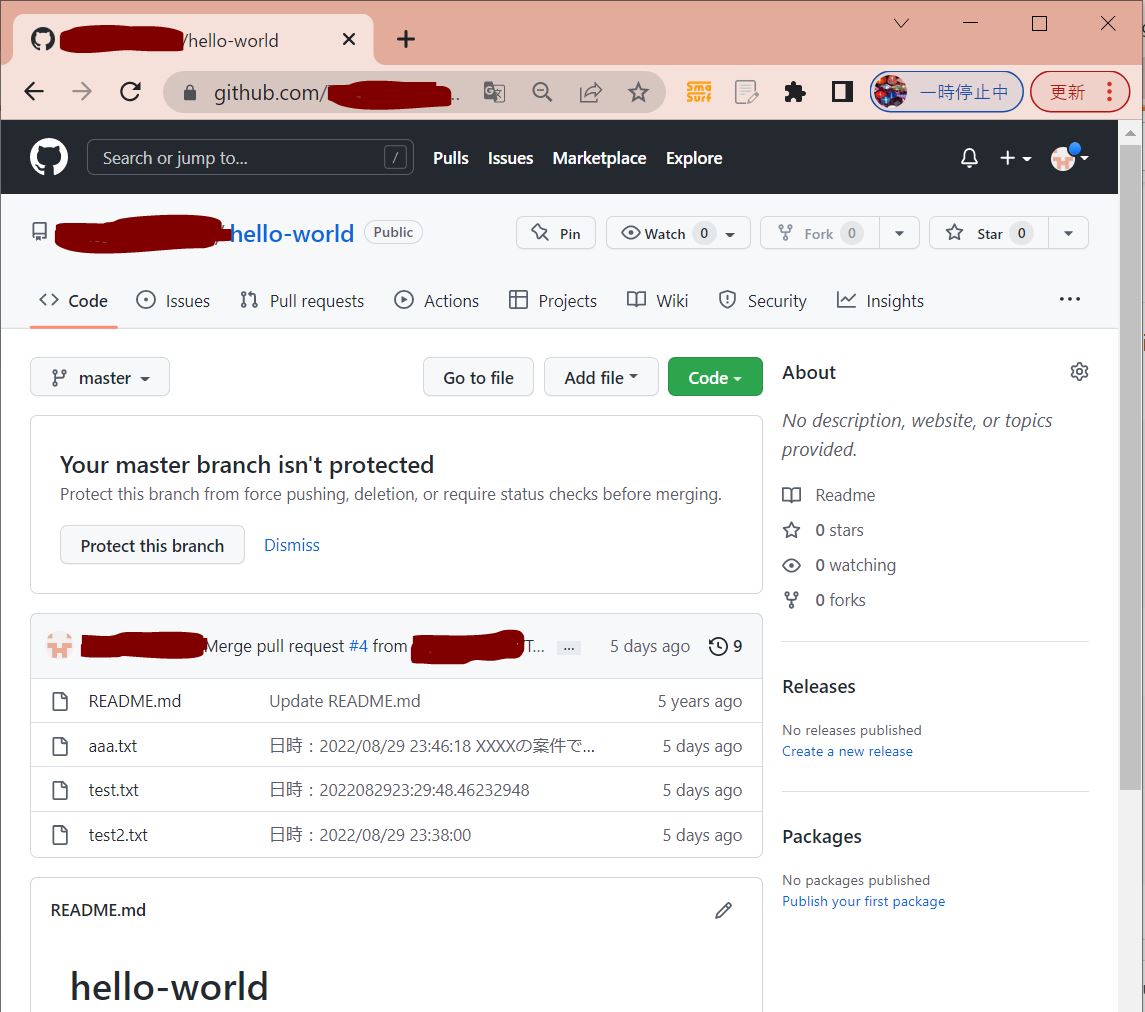The width and height of the screenshot is (1145, 1012).
Task: Click the GitHub Octocat home logo
Action: click(48, 158)
